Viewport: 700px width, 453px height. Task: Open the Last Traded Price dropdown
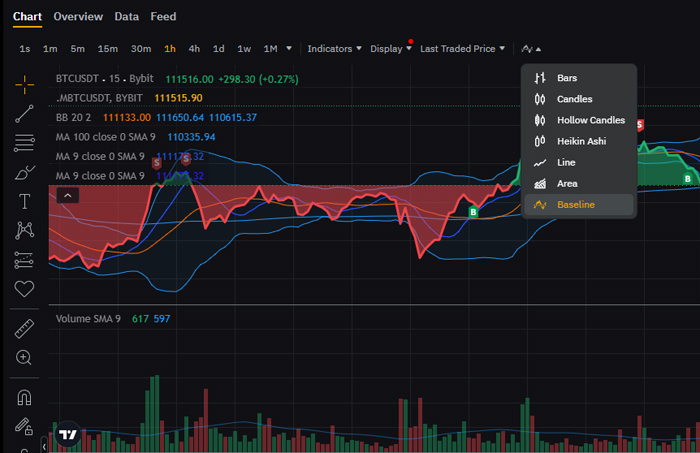462,49
